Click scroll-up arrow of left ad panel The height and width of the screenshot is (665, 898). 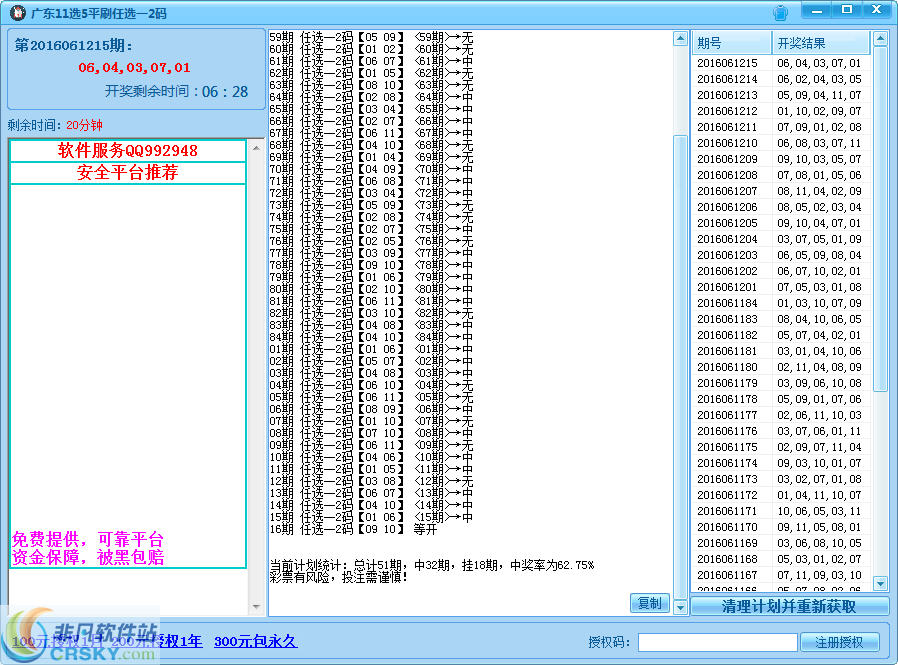256,148
